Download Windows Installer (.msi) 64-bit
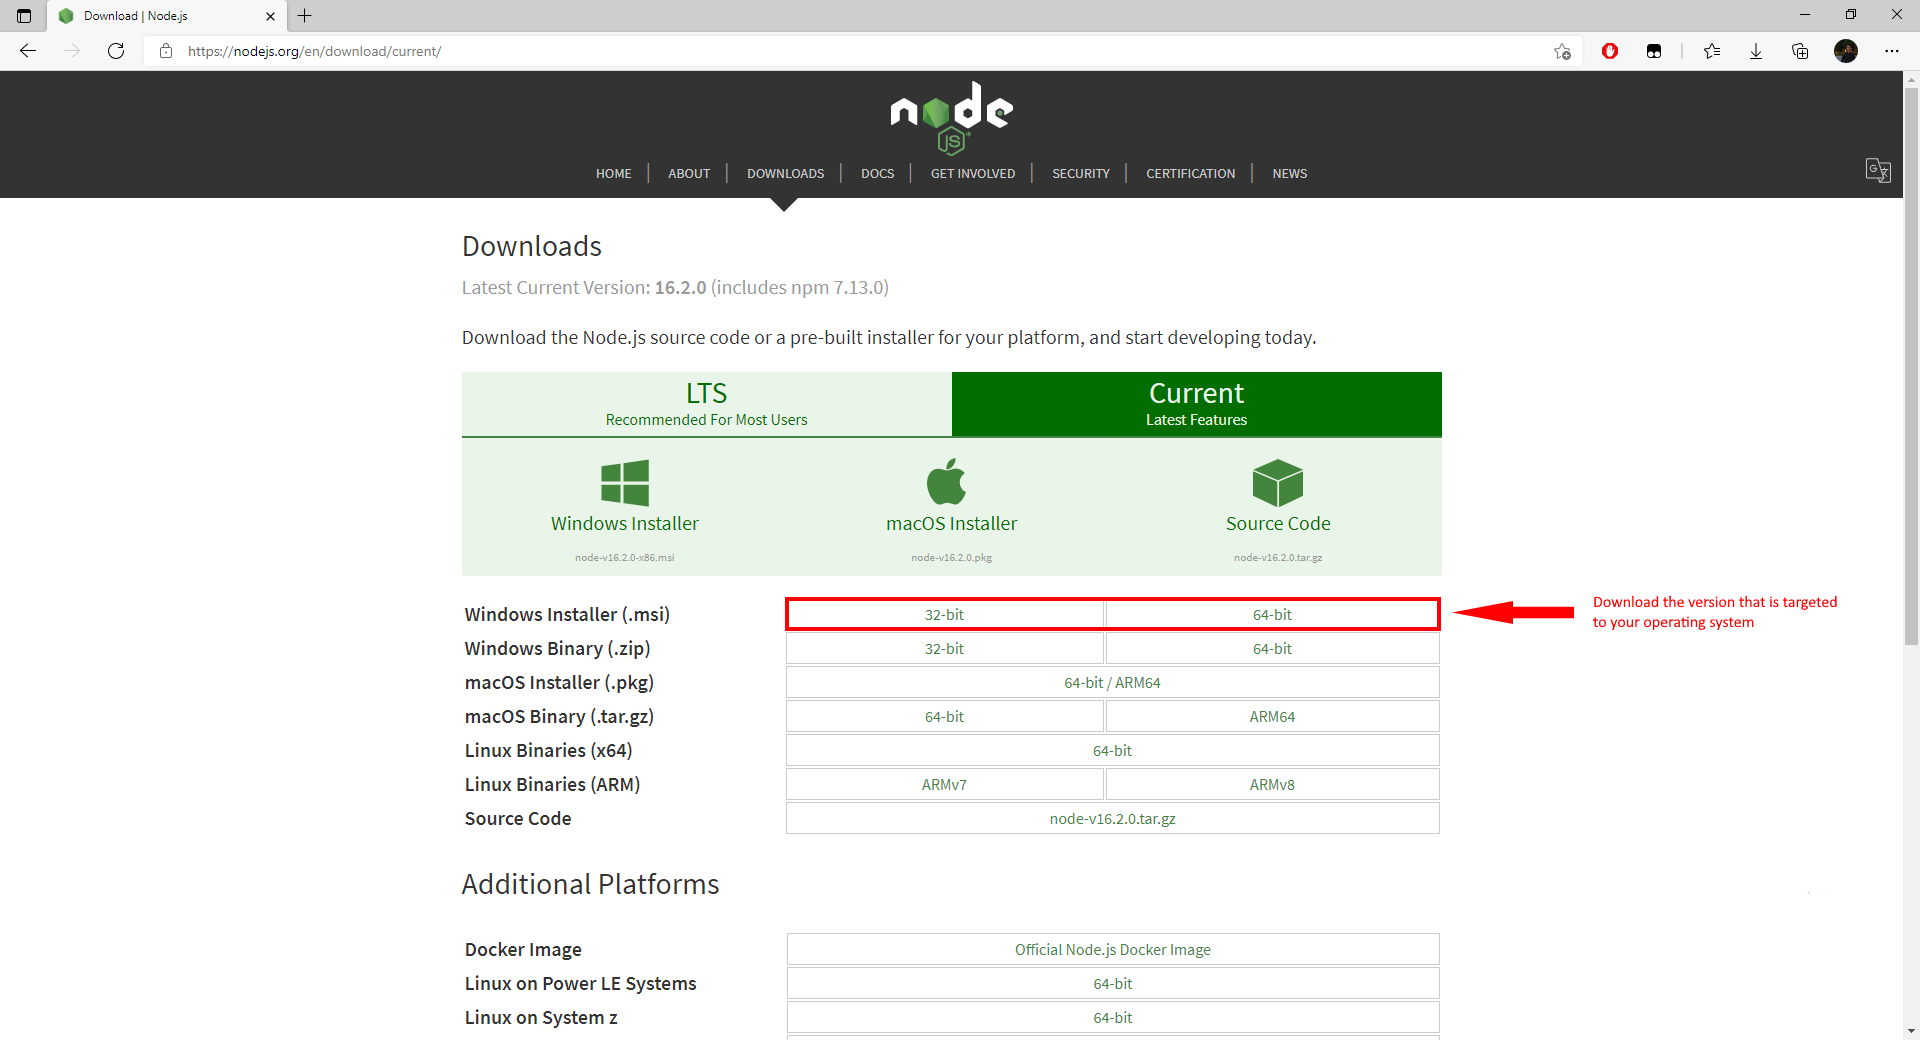1920x1040 pixels. pos(1272,615)
